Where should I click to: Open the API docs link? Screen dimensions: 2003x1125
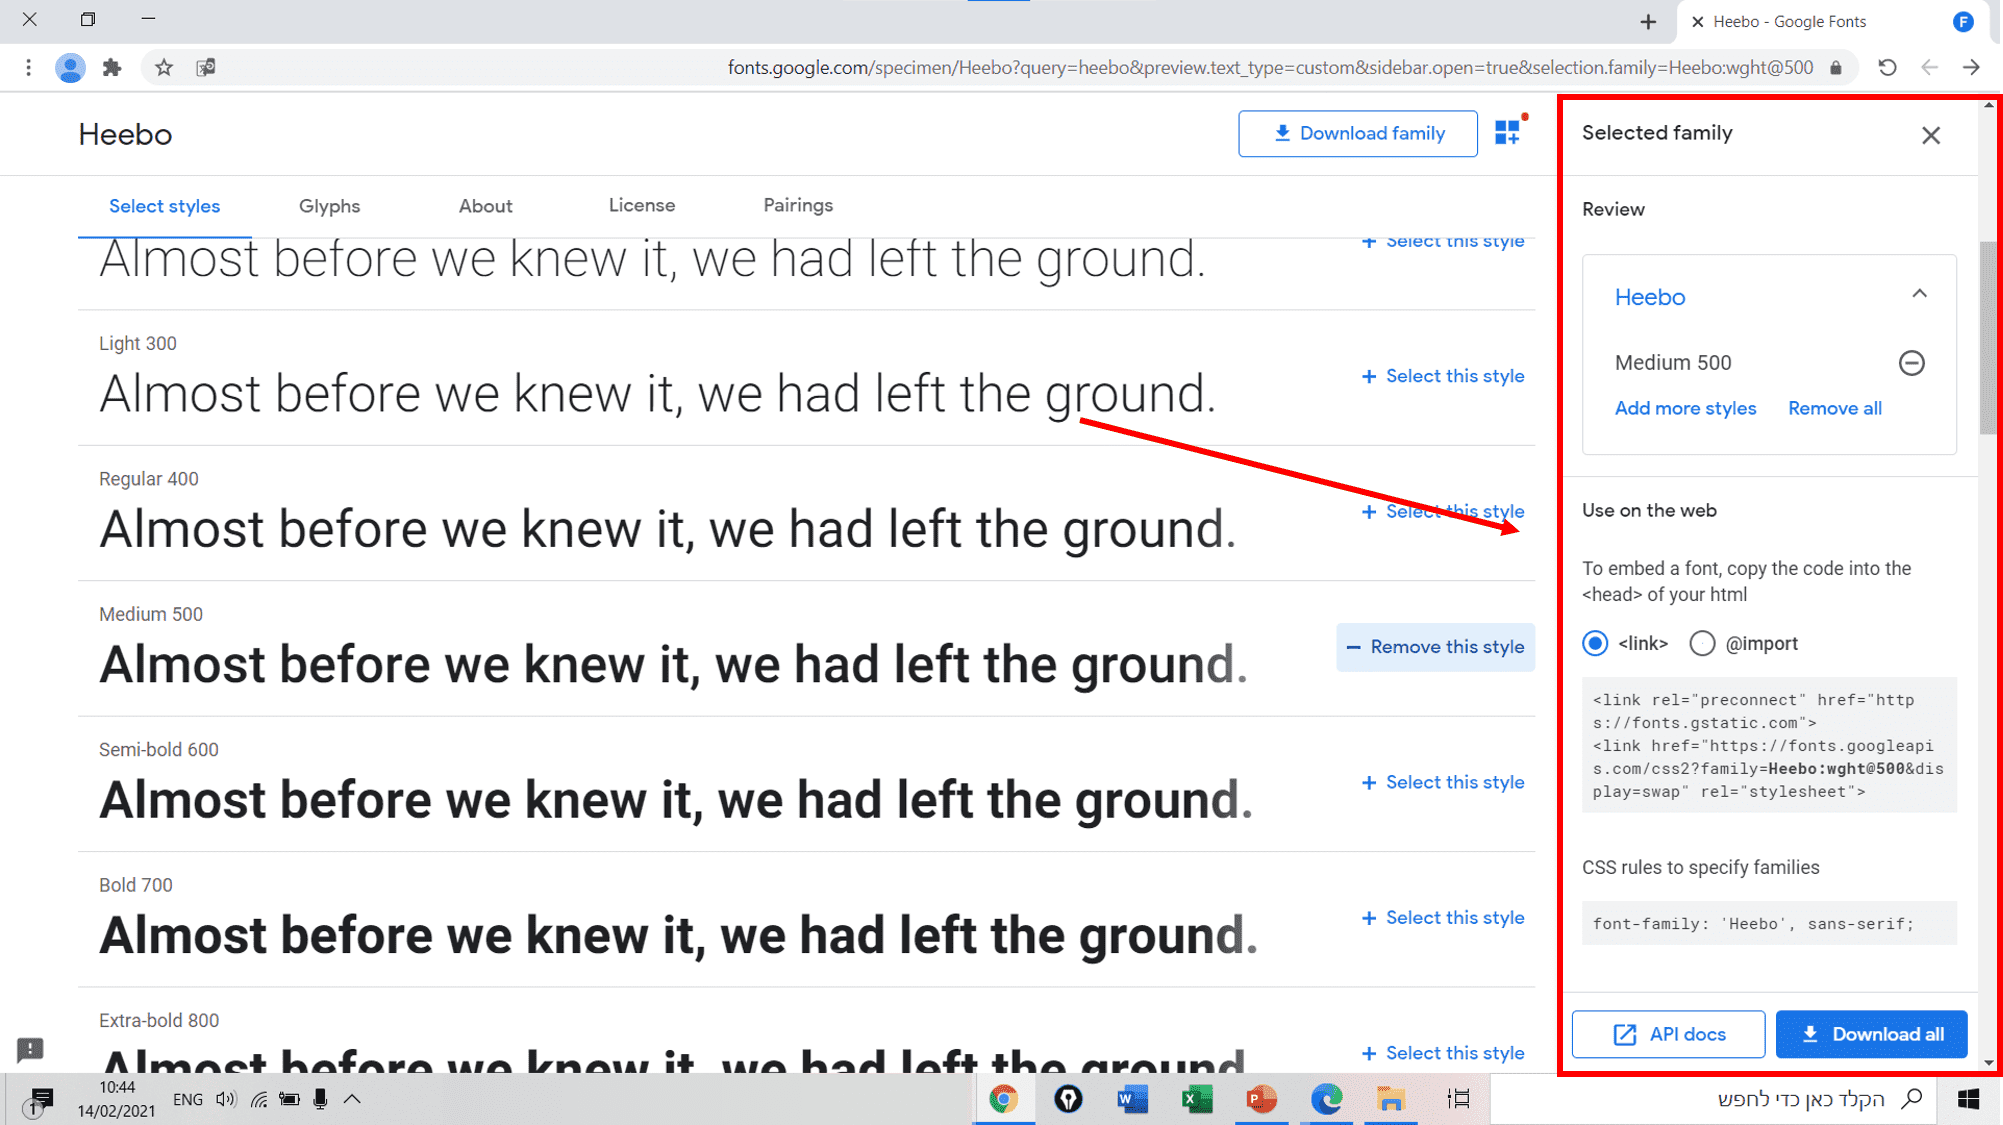tap(1668, 1034)
